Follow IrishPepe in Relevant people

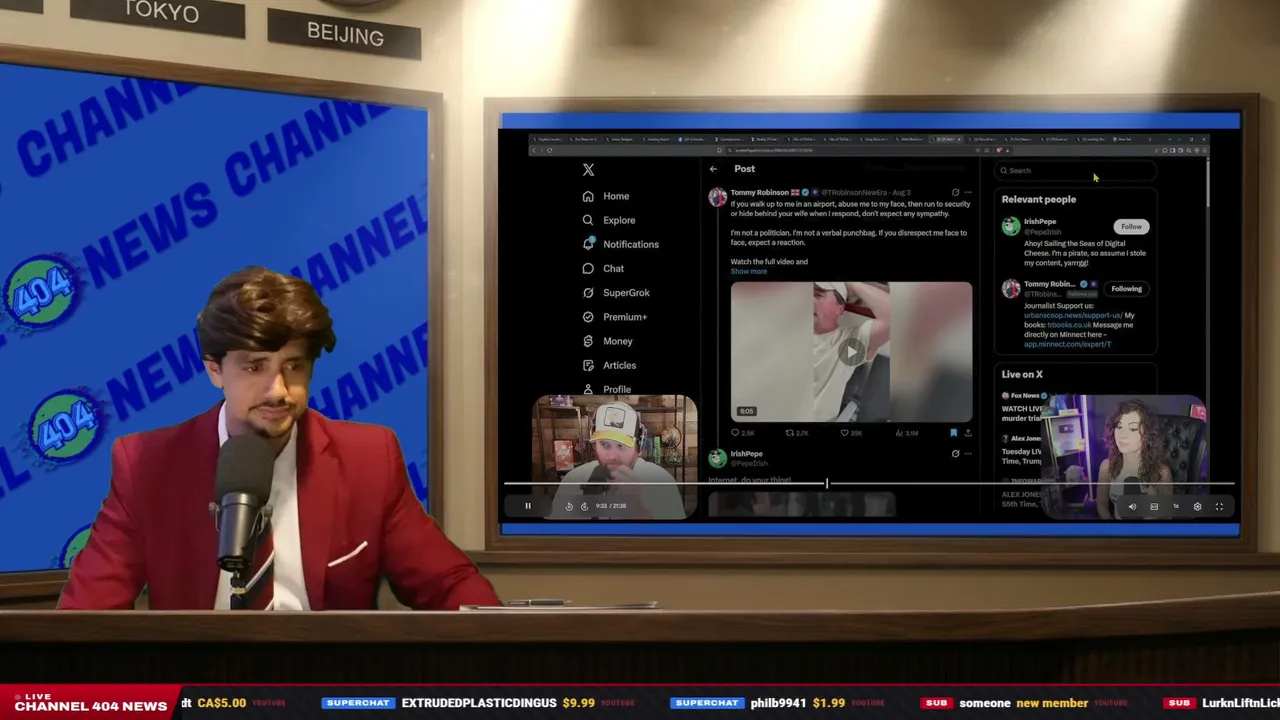point(1131,227)
